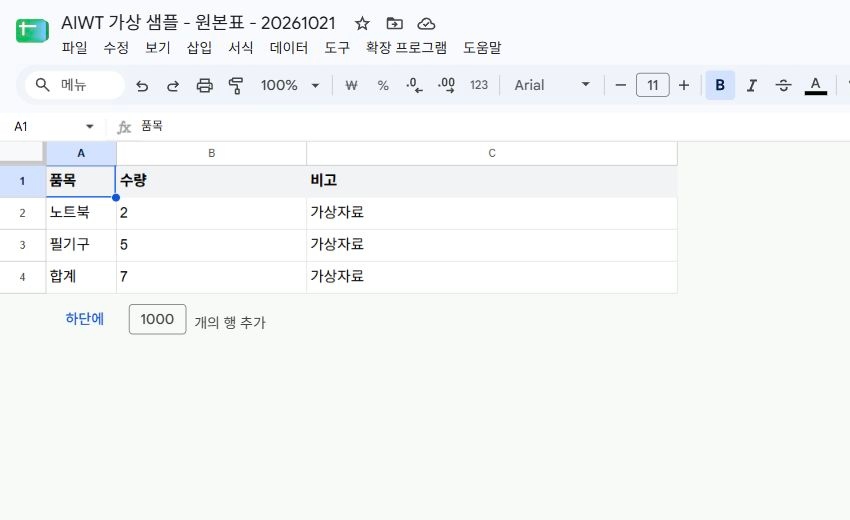Select row 1 header

tap(22, 181)
